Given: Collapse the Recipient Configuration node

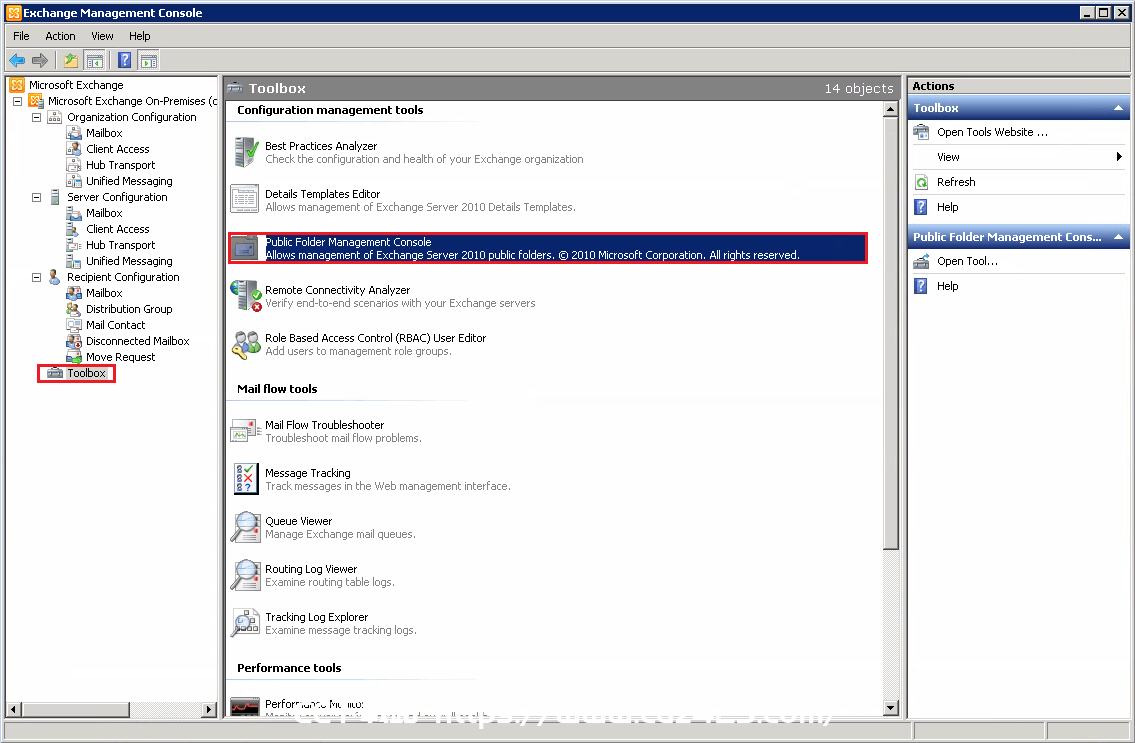Looking at the screenshot, I should point(36,277).
